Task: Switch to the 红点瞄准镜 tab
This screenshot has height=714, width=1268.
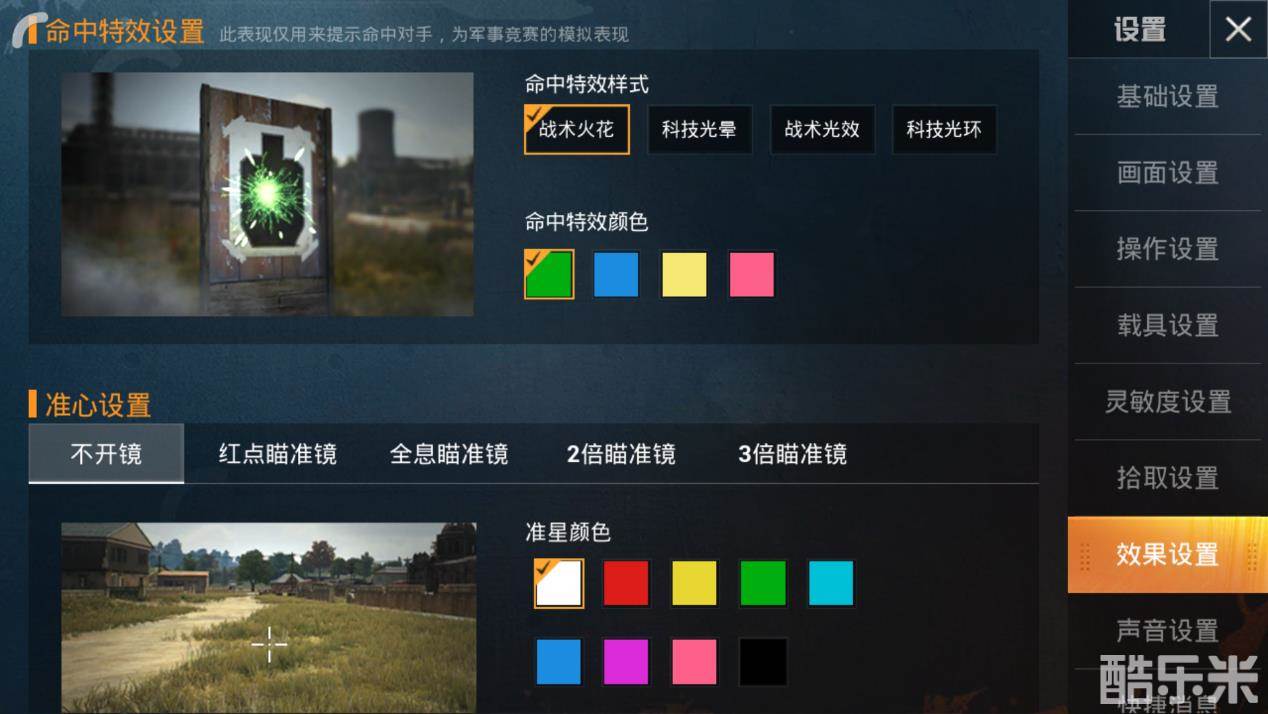Action: (x=278, y=454)
